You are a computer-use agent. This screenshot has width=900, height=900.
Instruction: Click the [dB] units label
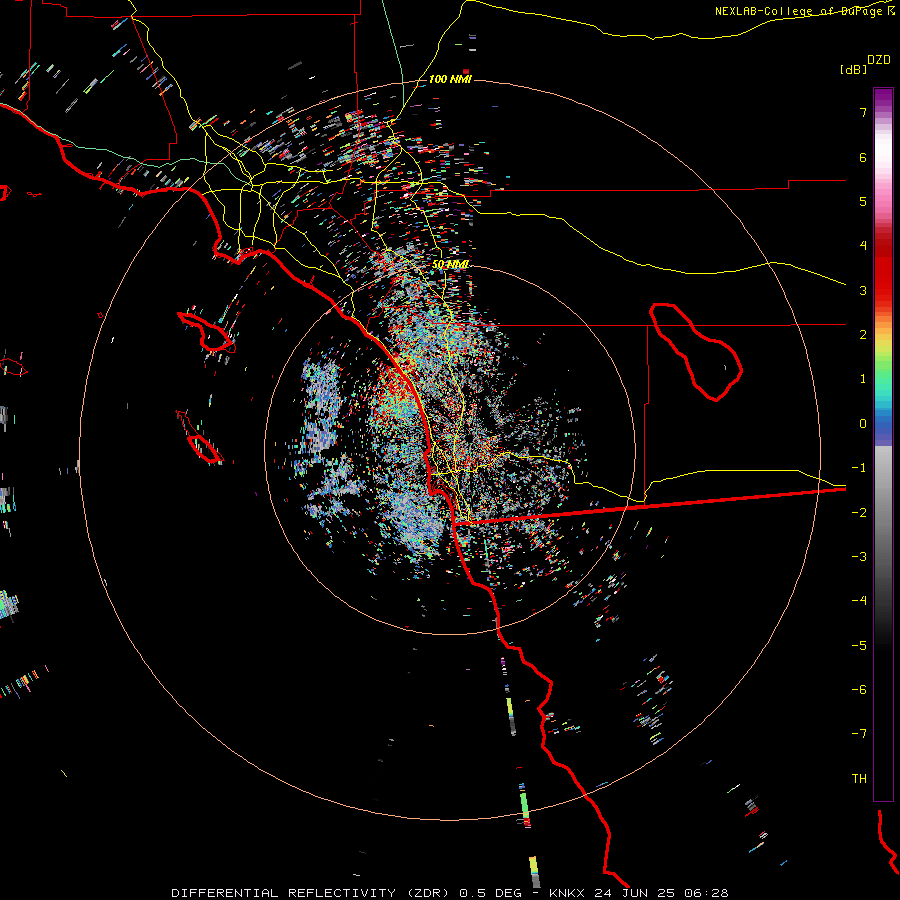[x=854, y=69]
